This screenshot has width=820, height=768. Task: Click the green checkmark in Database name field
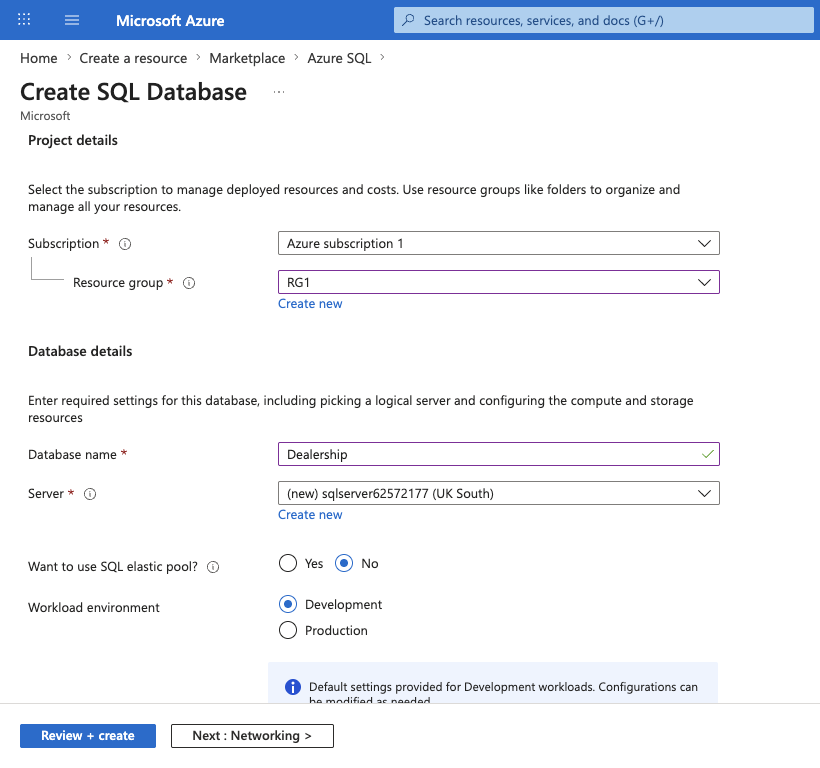click(x=708, y=454)
